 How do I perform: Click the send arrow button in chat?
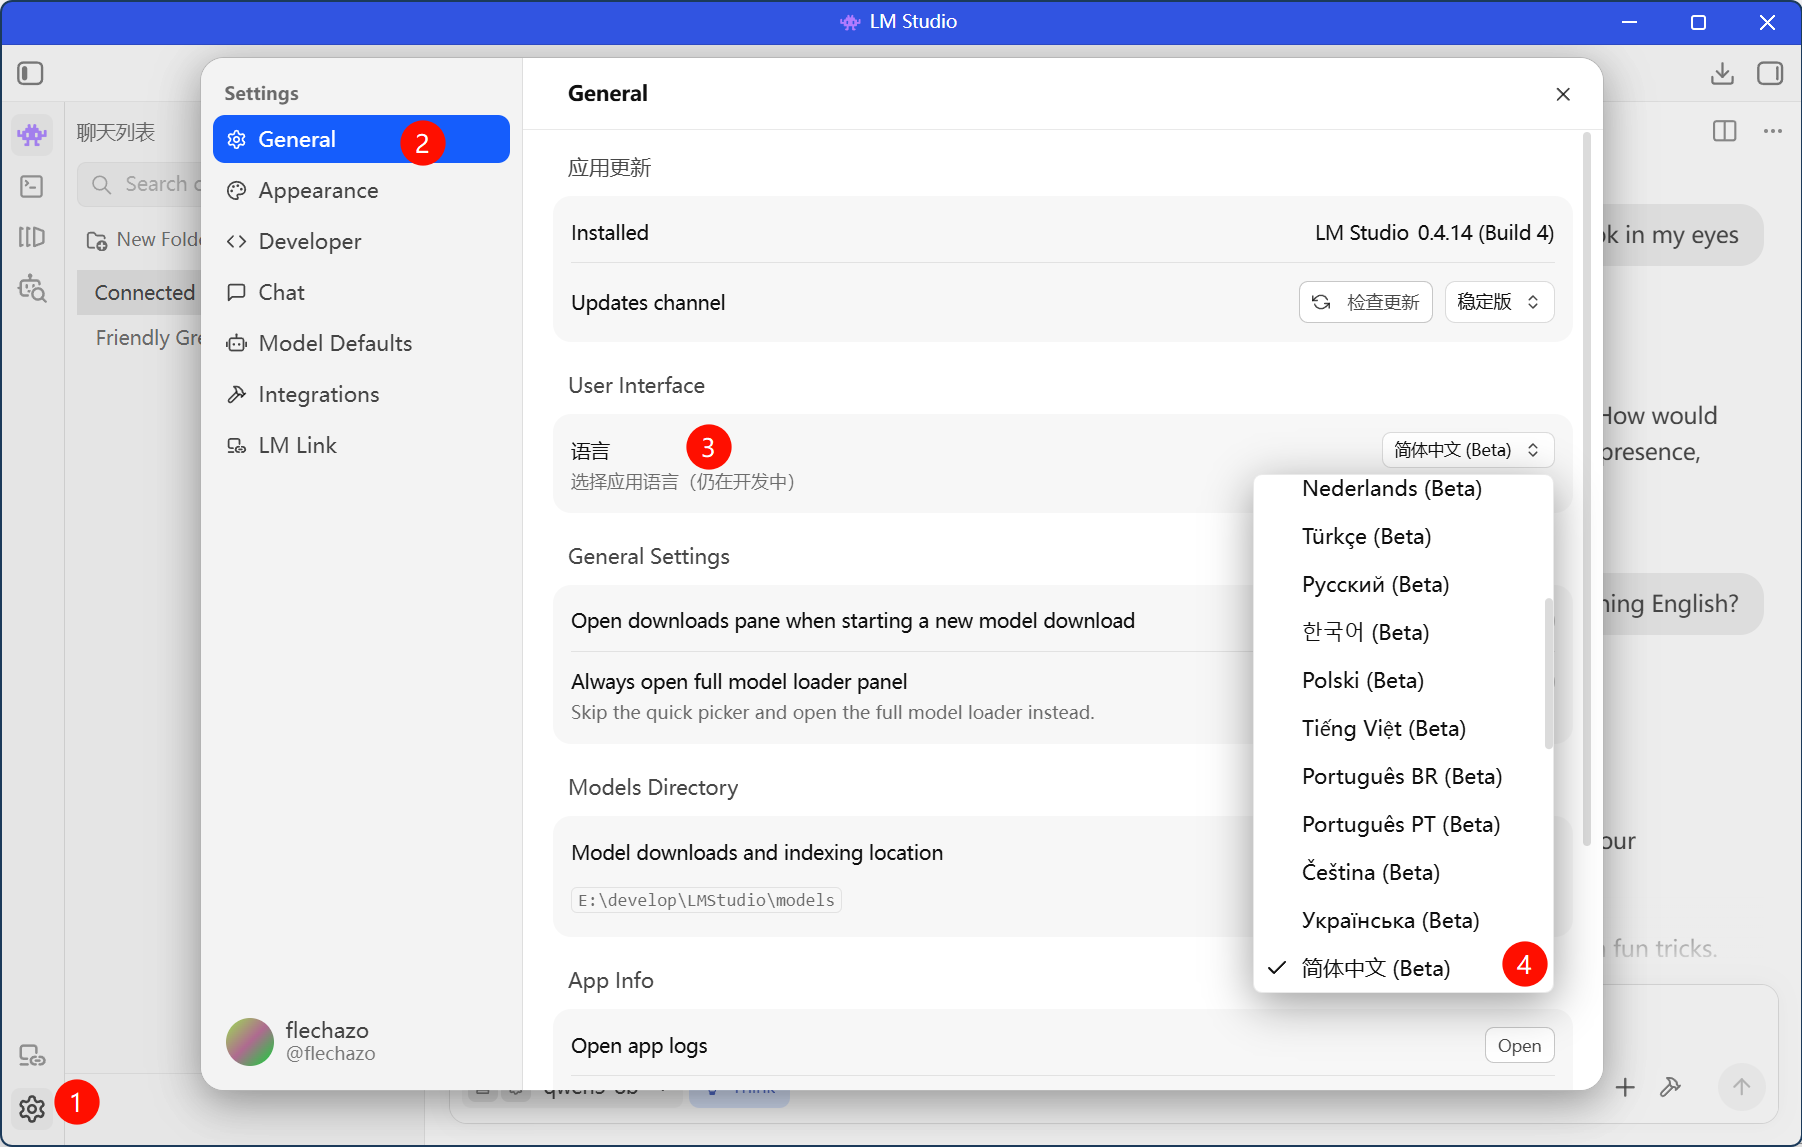pyautogui.click(x=1742, y=1087)
